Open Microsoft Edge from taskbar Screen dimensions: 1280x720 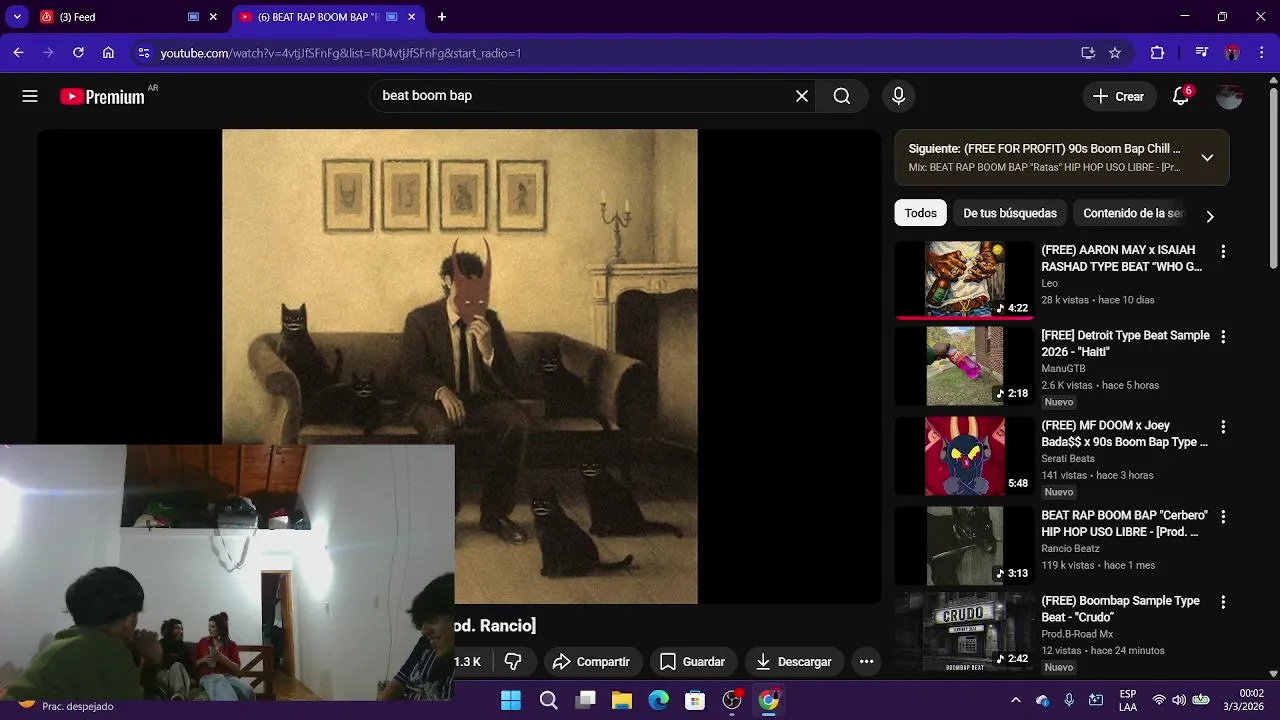coord(658,700)
